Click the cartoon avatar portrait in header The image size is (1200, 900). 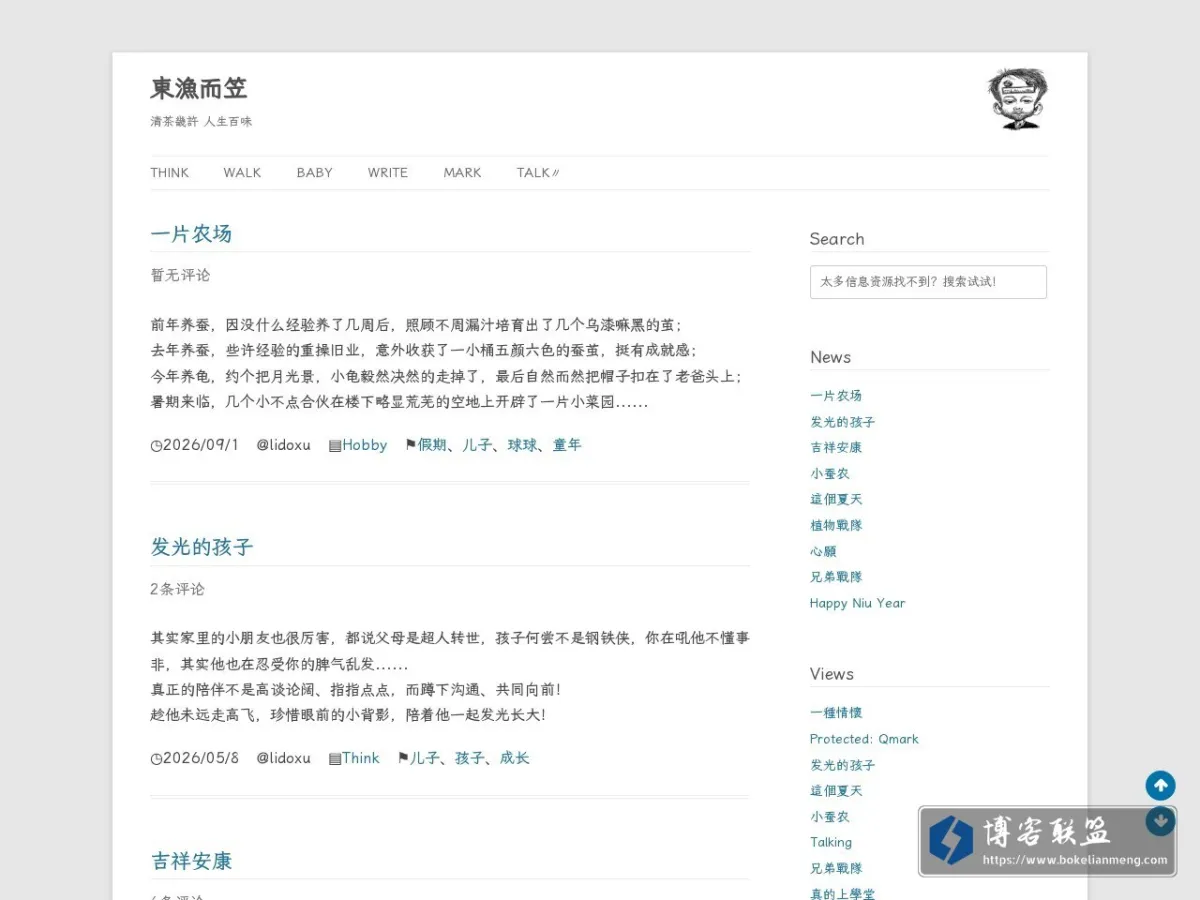(1018, 99)
